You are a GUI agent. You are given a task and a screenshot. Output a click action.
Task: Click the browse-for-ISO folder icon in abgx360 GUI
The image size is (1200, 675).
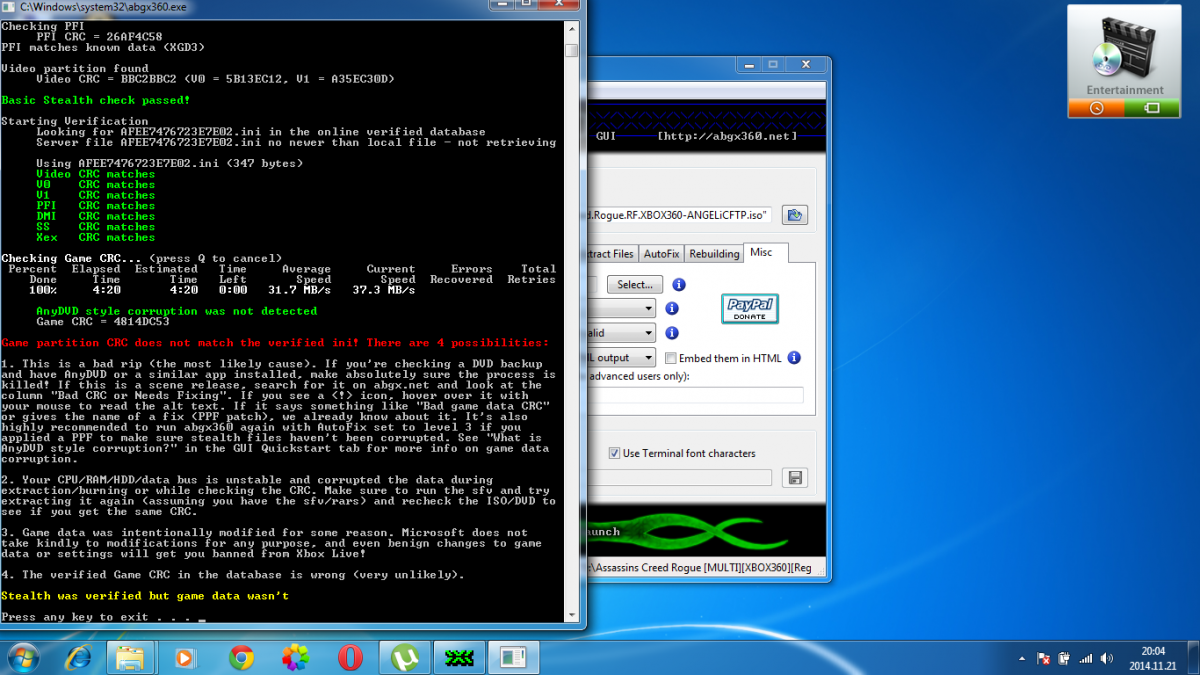[794, 215]
